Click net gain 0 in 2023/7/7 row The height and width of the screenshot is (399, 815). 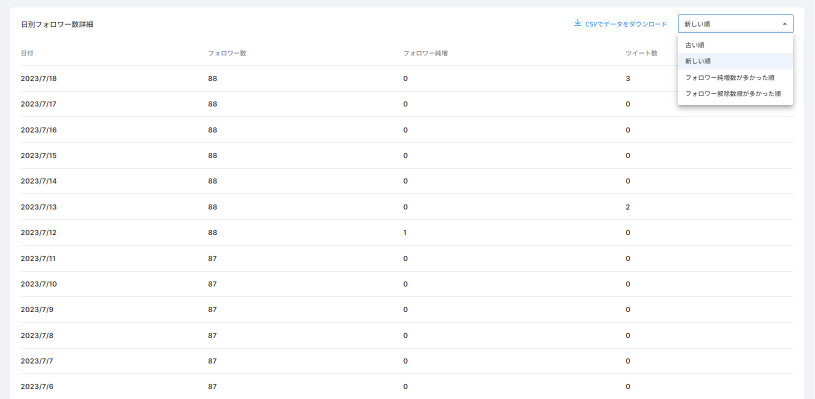[405, 361]
